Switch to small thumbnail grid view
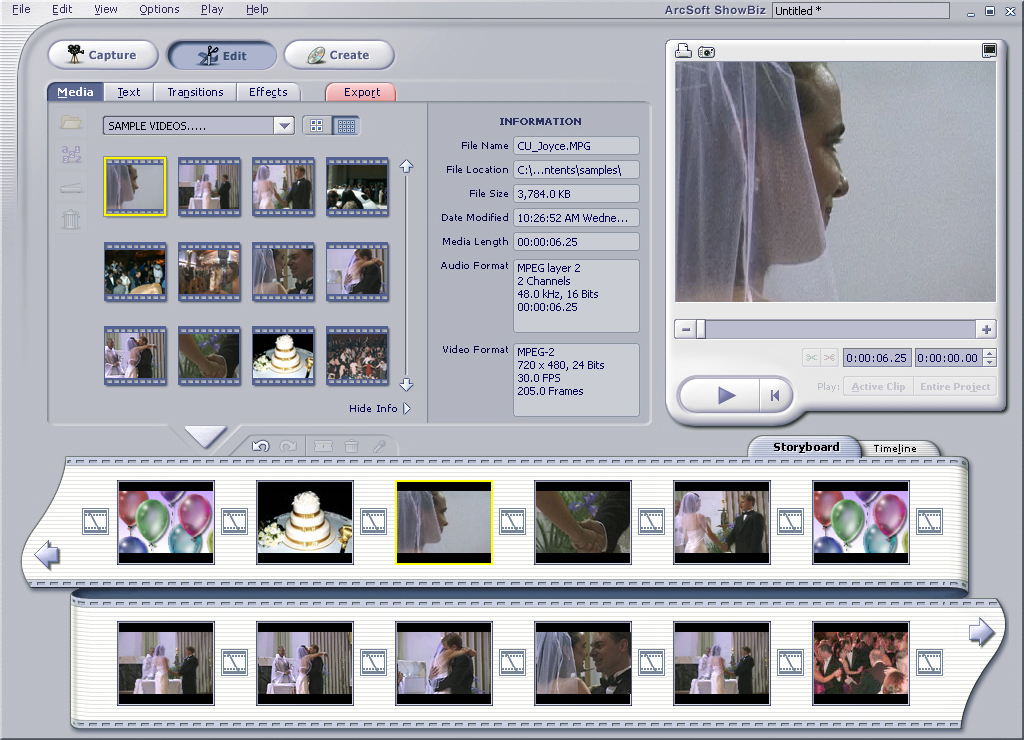 tap(346, 125)
